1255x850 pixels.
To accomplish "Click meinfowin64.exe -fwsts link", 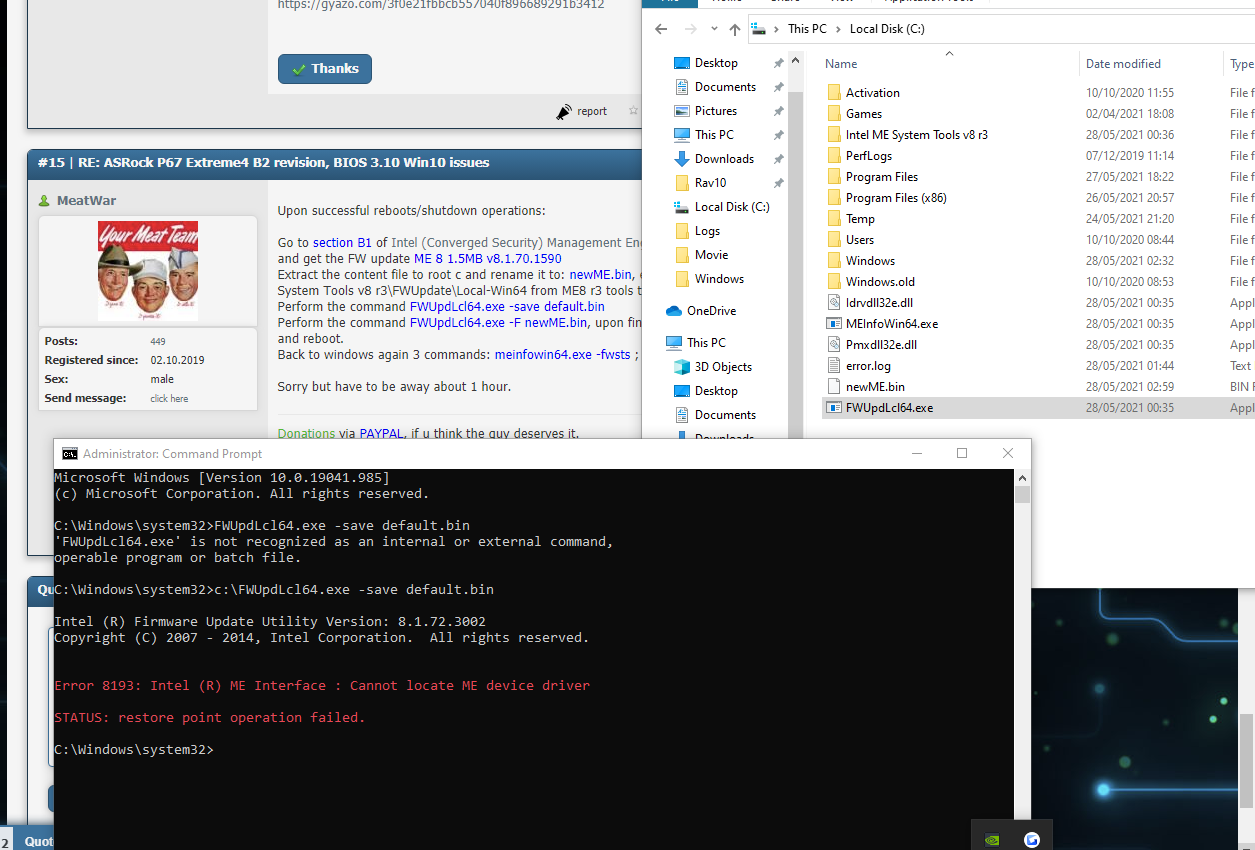I will [562, 355].
